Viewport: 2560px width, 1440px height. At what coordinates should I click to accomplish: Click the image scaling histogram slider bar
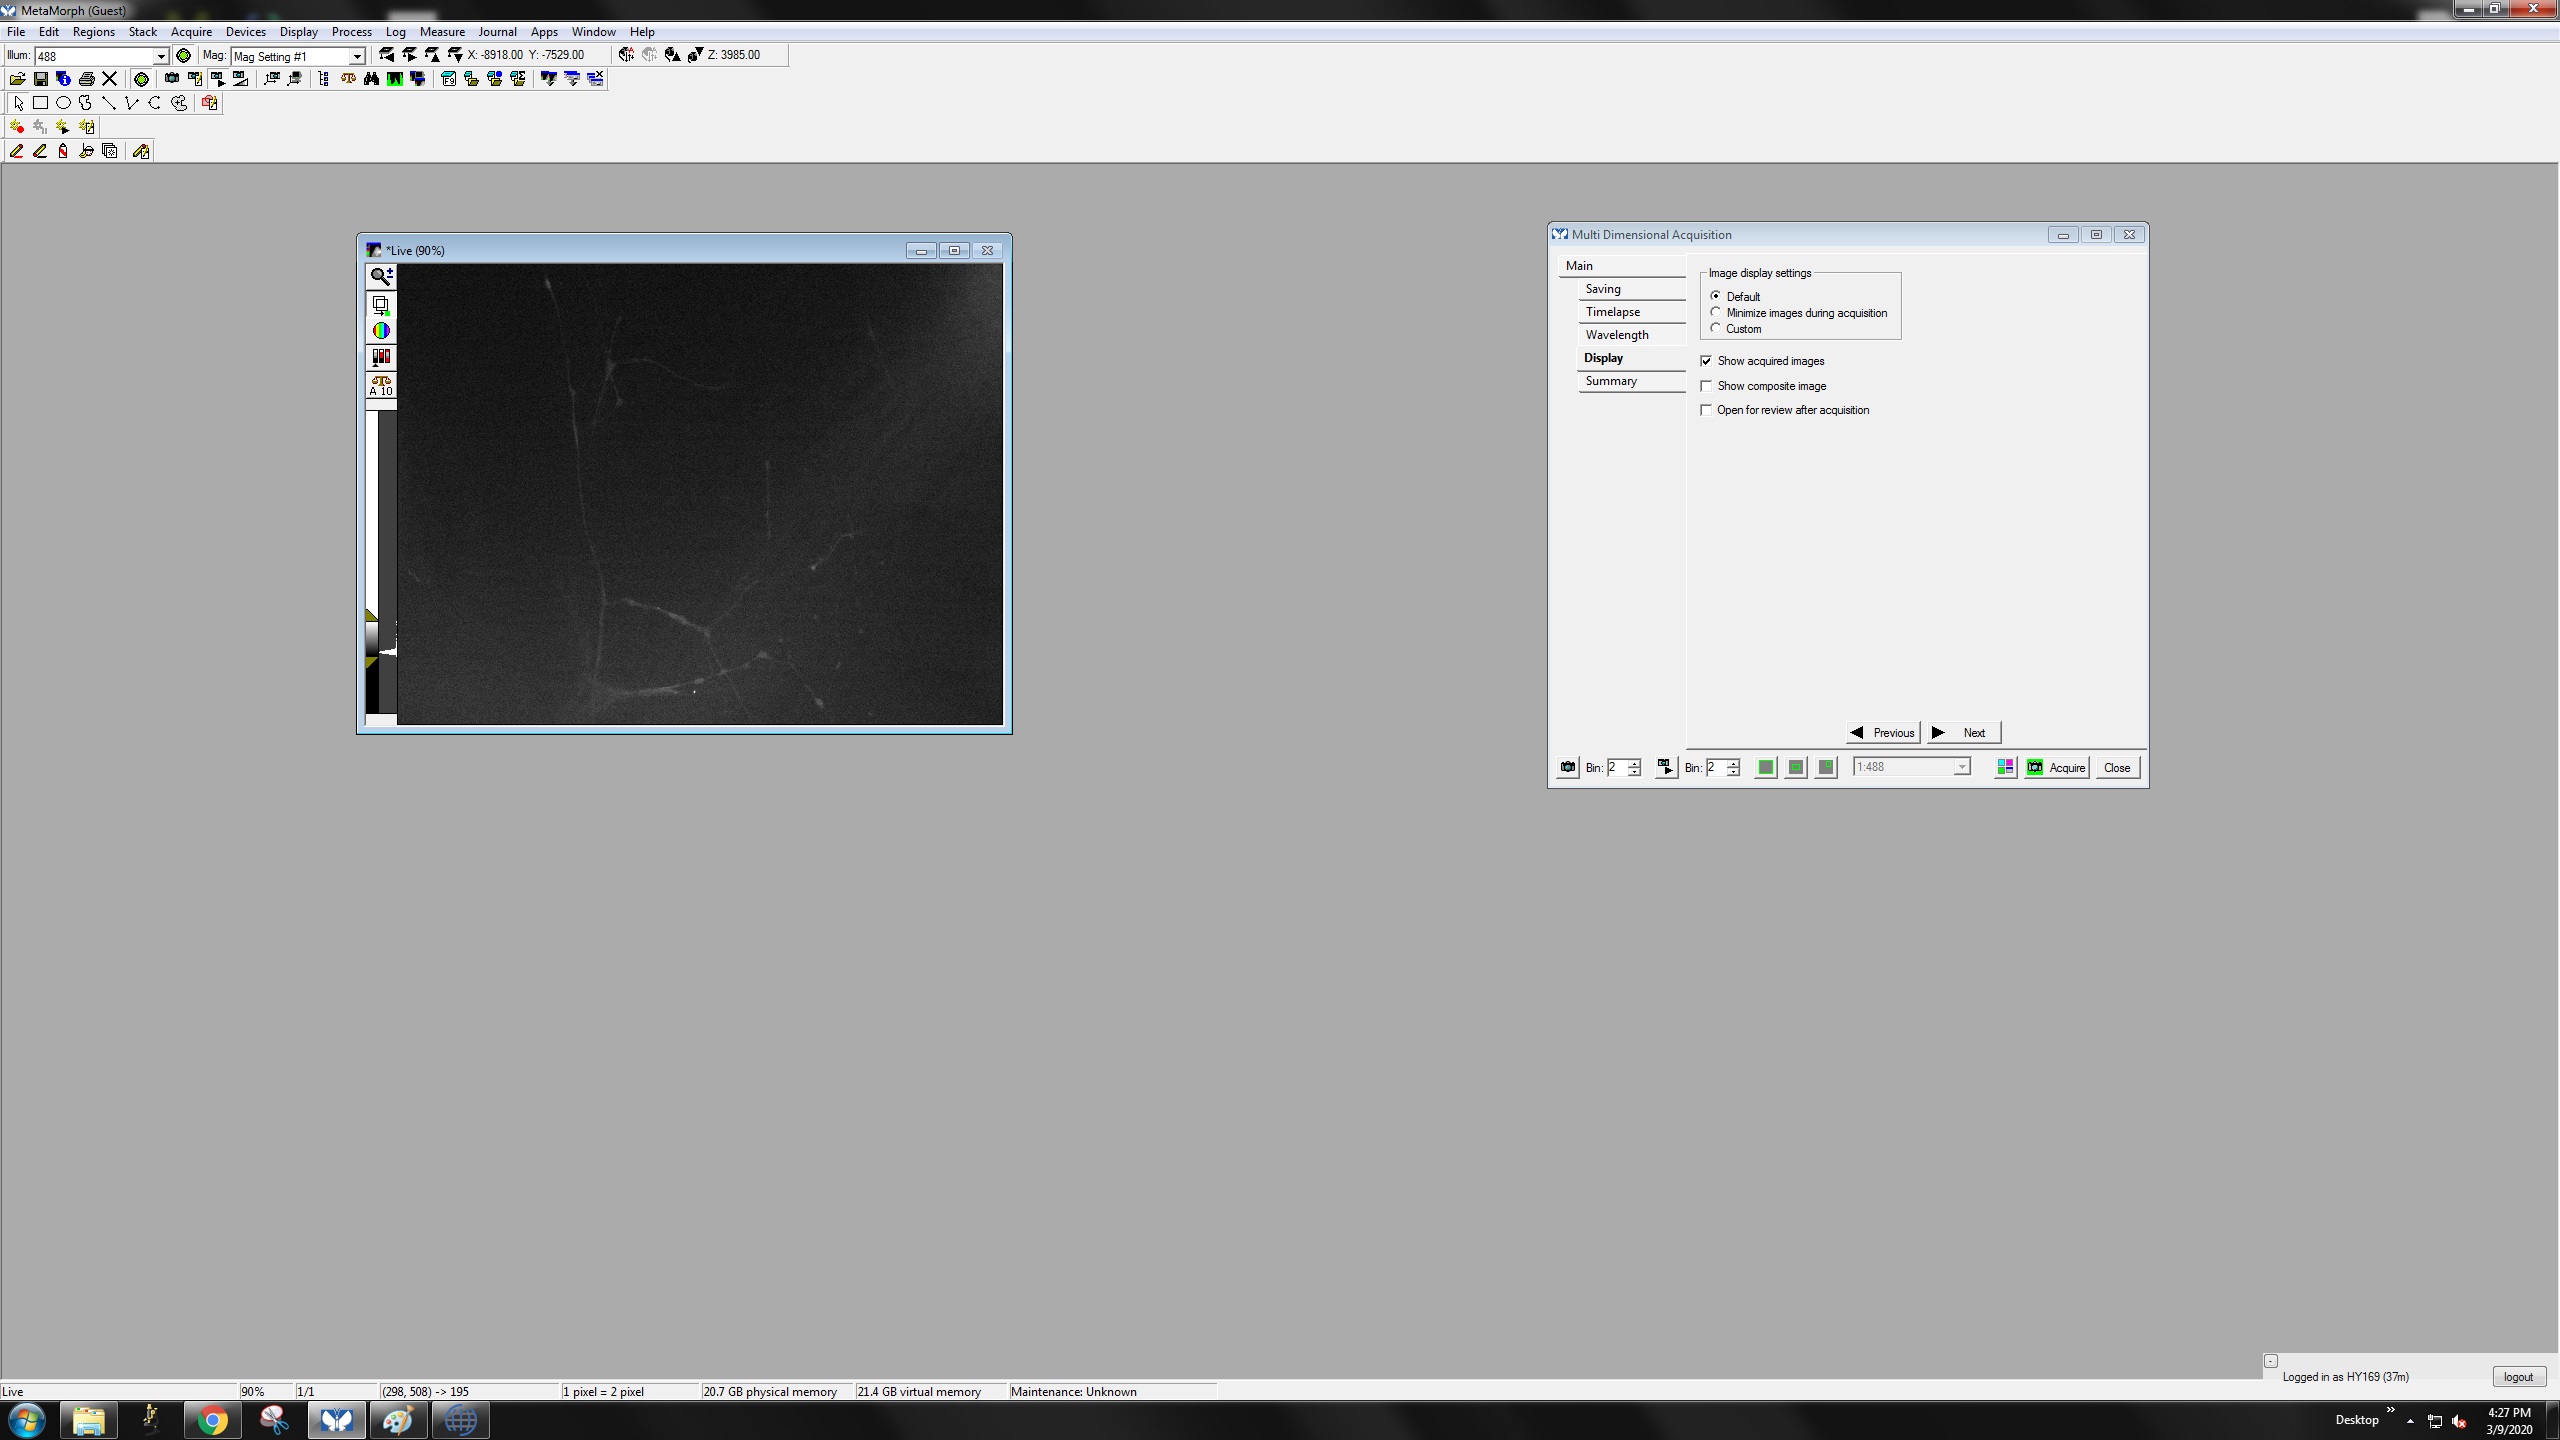[380, 560]
